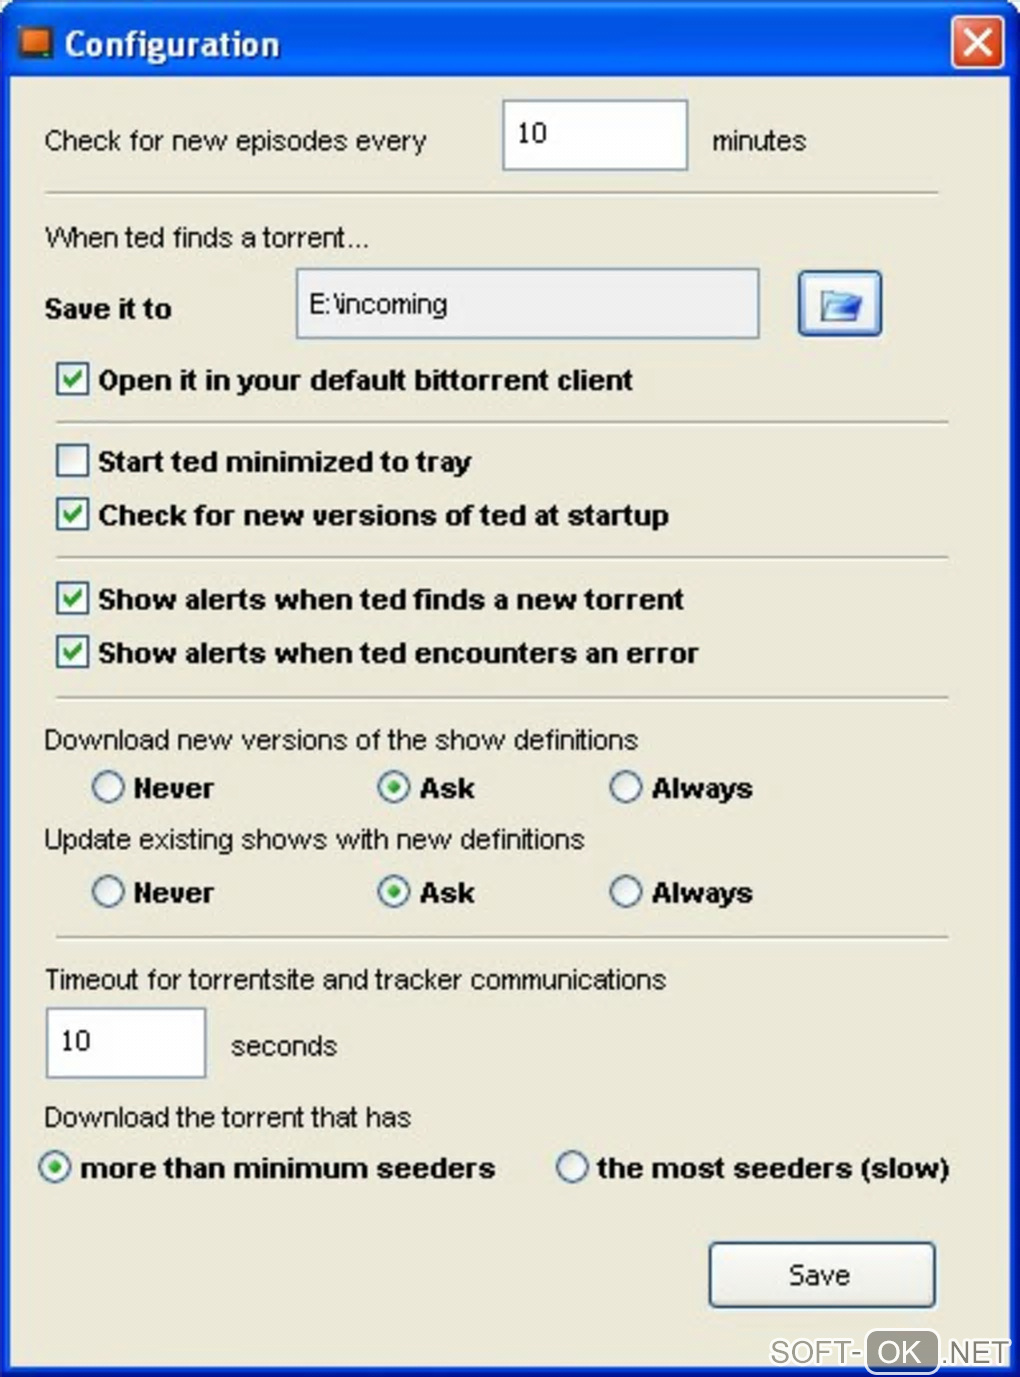The height and width of the screenshot is (1377, 1020).
Task: Click the Save it to path field
Action: click(x=527, y=303)
